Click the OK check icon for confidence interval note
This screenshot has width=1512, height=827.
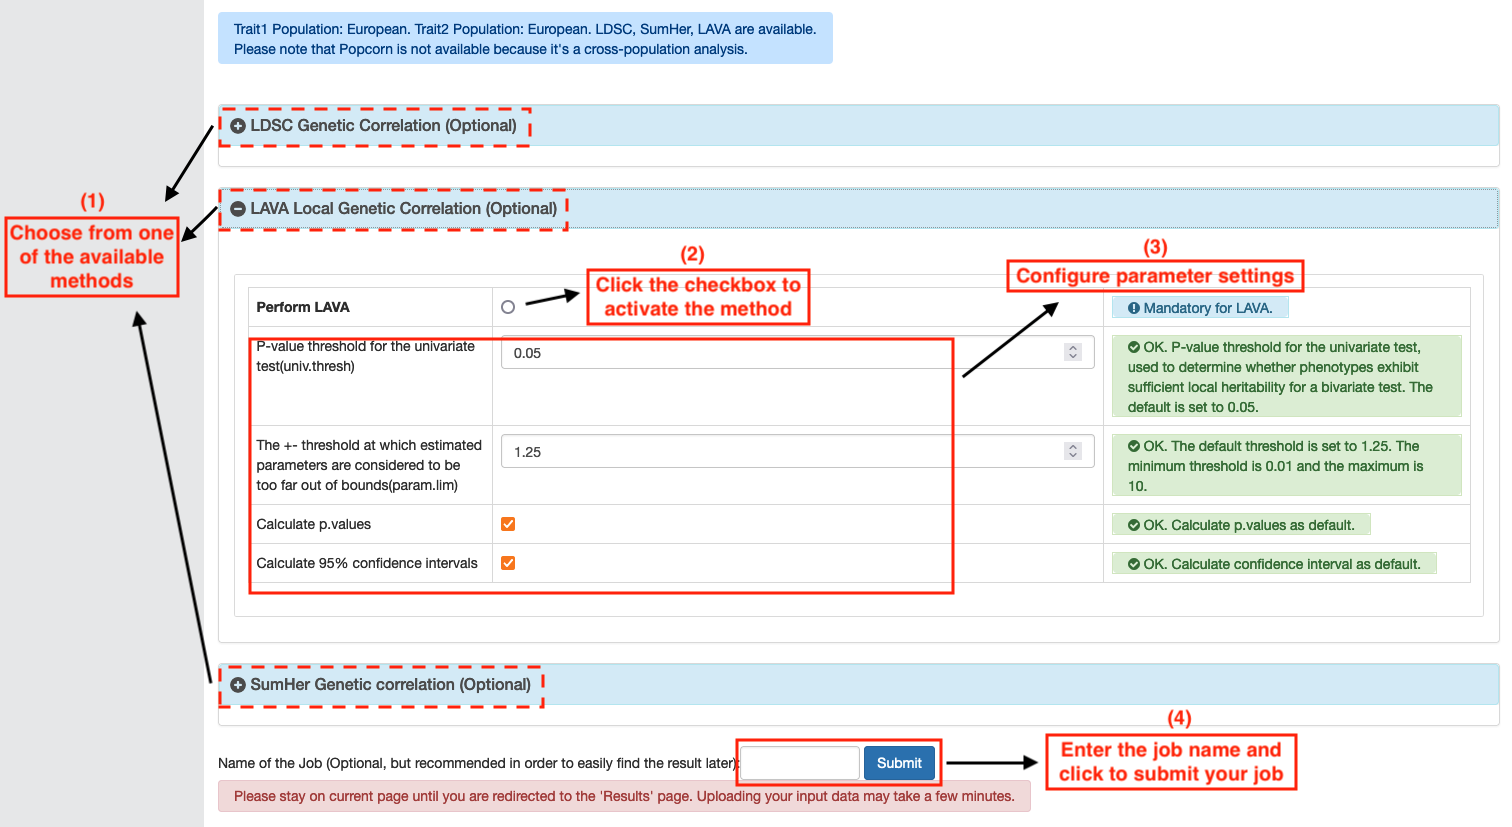(x=1134, y=564)
